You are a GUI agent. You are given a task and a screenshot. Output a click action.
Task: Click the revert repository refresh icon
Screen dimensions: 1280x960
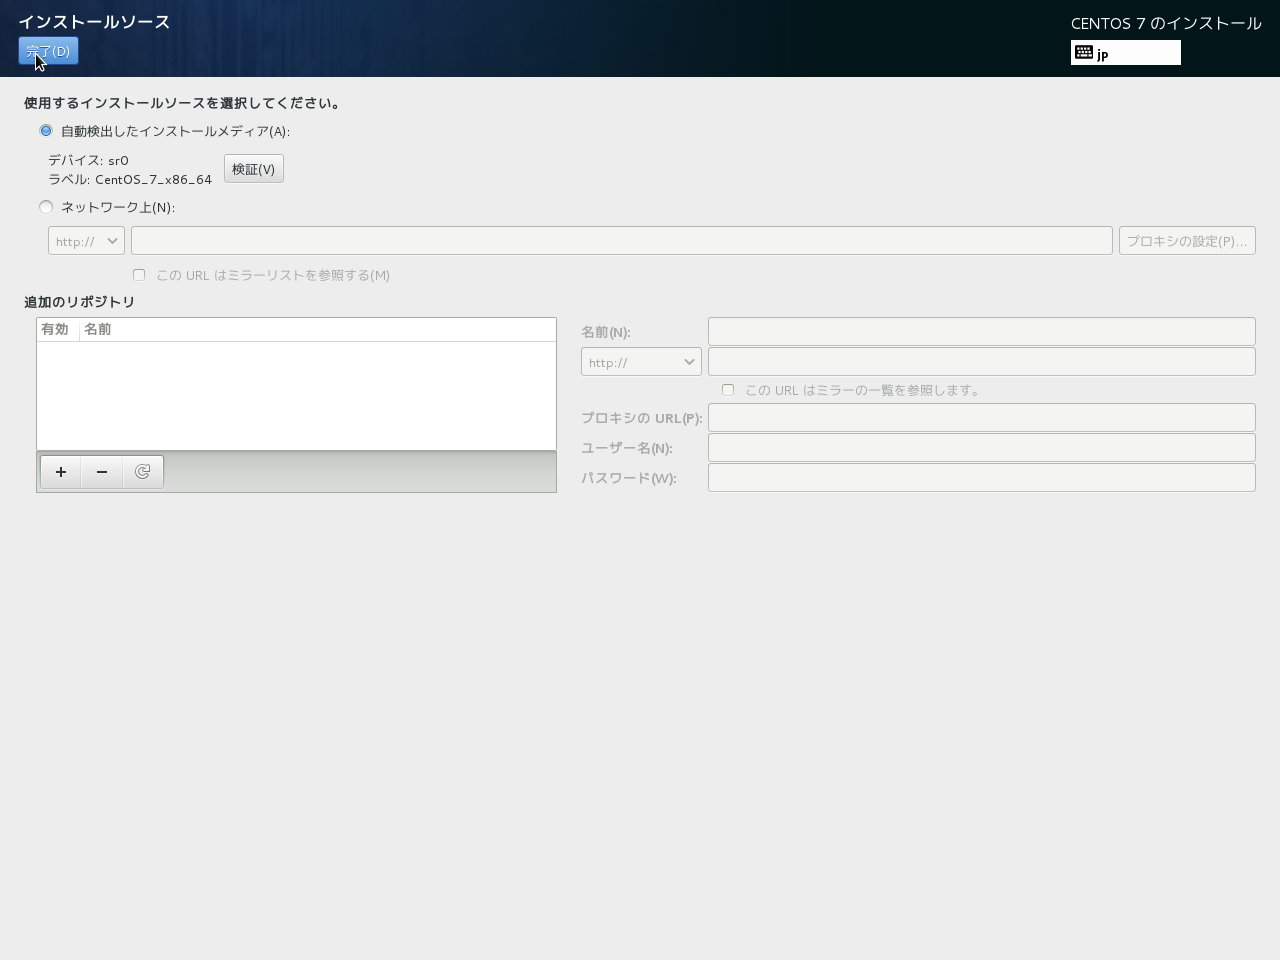(143, 472)
